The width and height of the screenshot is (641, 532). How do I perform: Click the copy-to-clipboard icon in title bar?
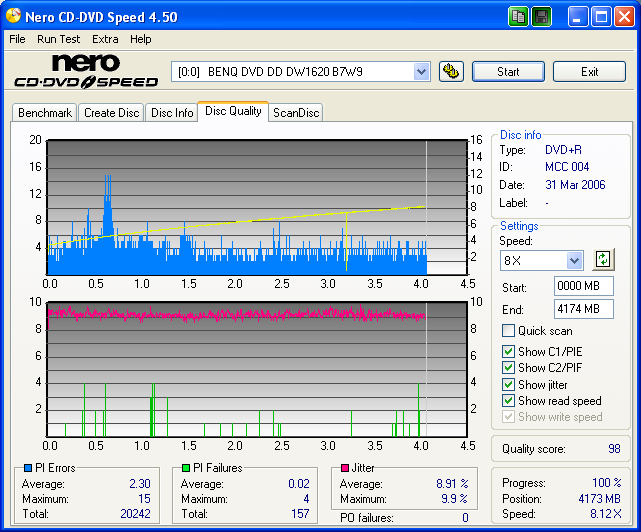click(x=518, y=17)
